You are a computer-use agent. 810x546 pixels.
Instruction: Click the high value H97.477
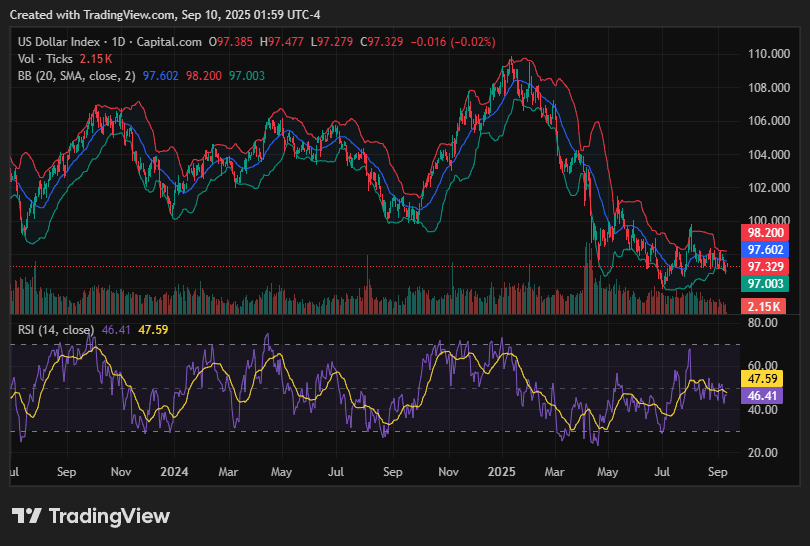282,42
